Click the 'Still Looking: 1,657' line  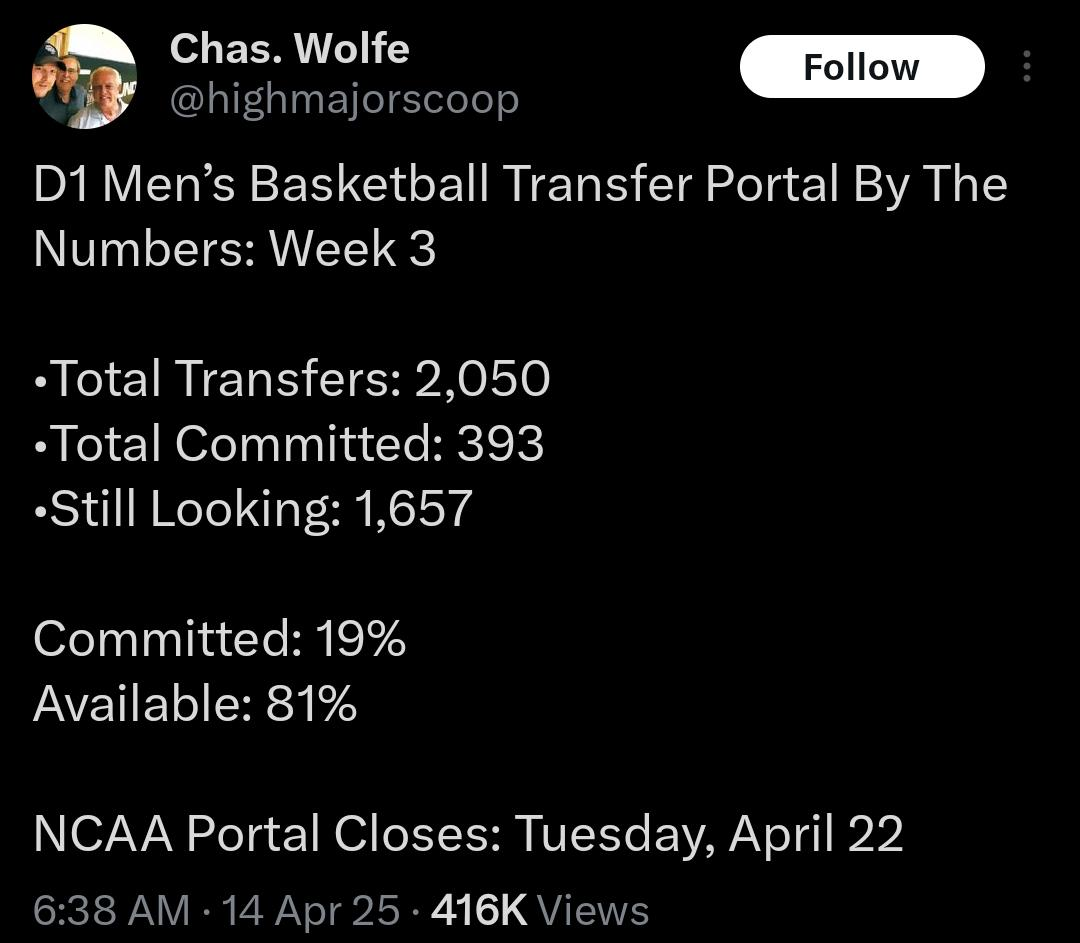[x=253, y=508]
